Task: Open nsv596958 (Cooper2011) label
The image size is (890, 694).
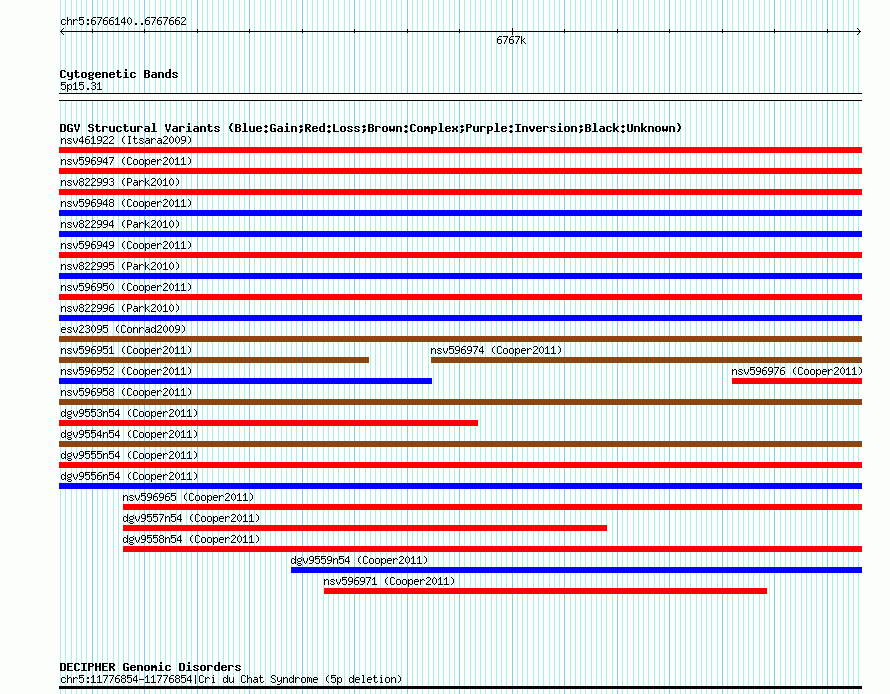Action: coord(126,392)
